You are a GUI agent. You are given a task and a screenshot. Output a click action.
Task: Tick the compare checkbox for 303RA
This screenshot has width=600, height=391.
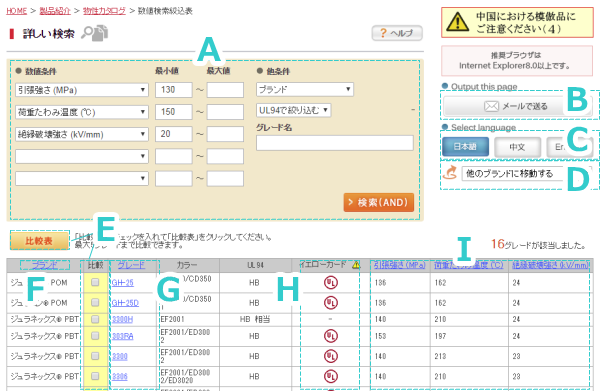click(95, 336)
